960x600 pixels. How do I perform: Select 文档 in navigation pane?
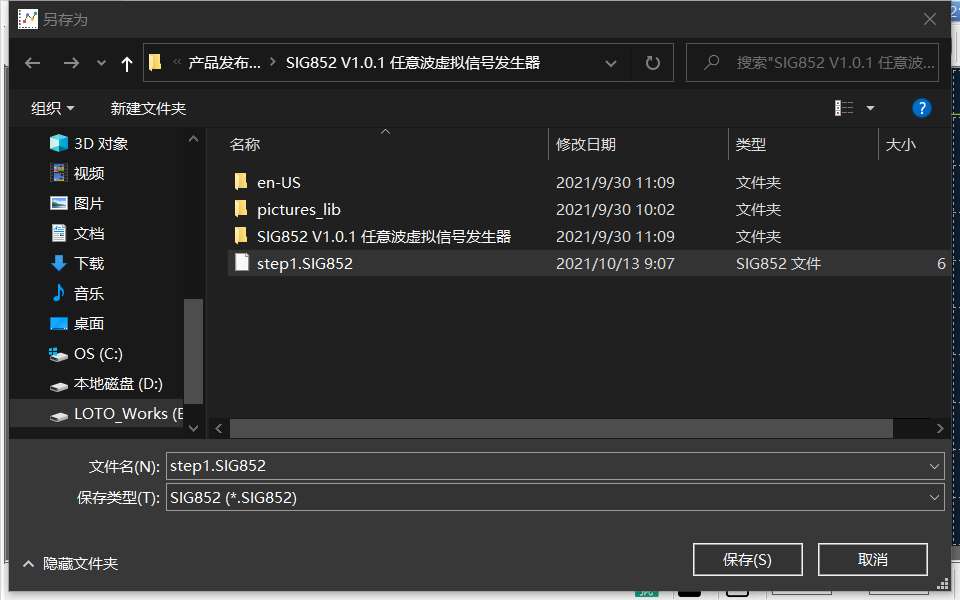click(77, 233)
